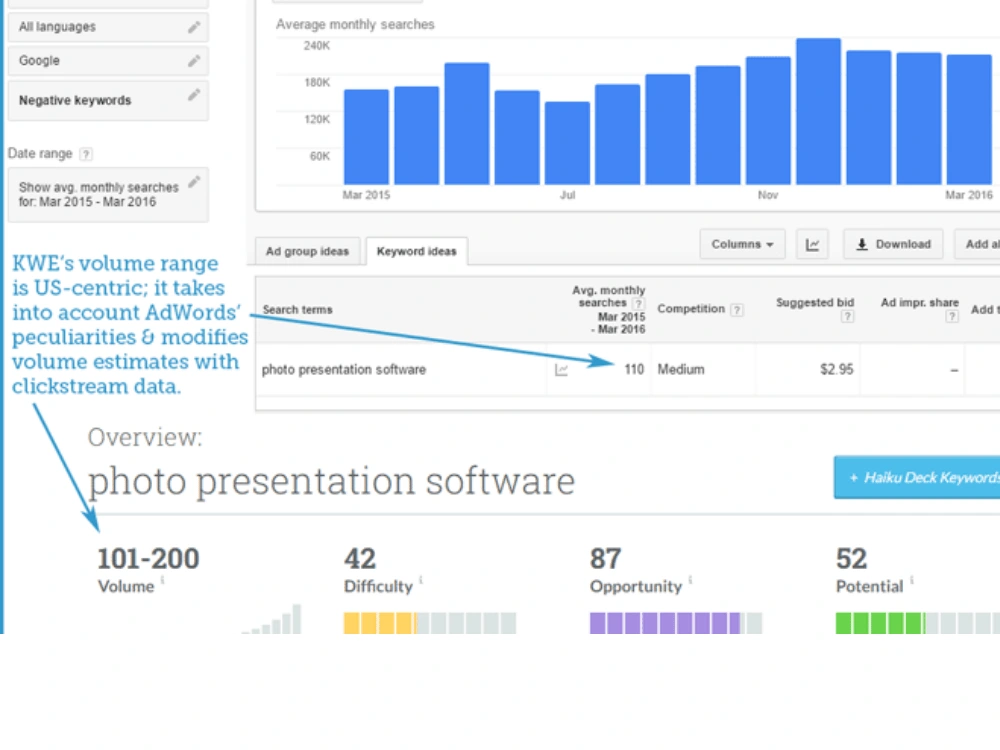Click the Add all button
Image resolution: width=1000 pixels, height=750 pixels.
(x=977, y=244)
